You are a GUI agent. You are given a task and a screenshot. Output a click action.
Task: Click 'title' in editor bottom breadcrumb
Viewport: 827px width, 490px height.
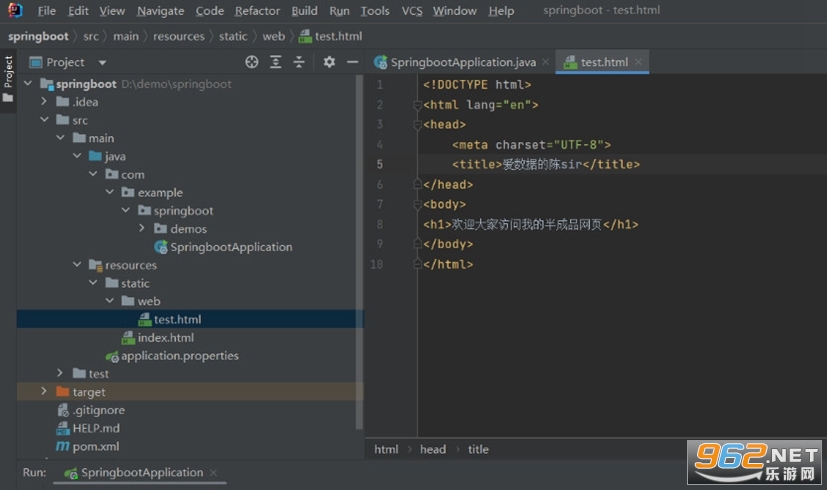point(478,449)
